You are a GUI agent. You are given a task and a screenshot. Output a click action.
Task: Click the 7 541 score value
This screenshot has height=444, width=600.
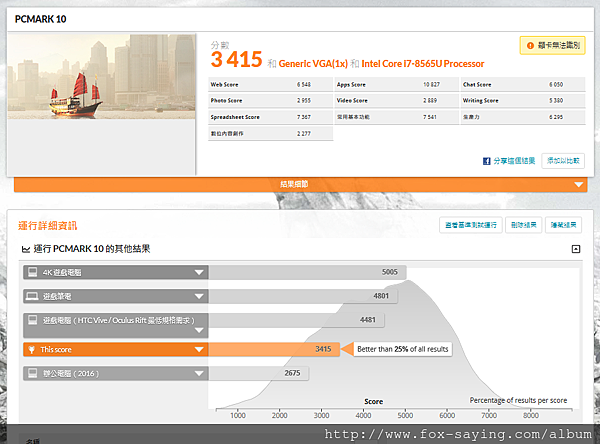click(x=430, y=117)
